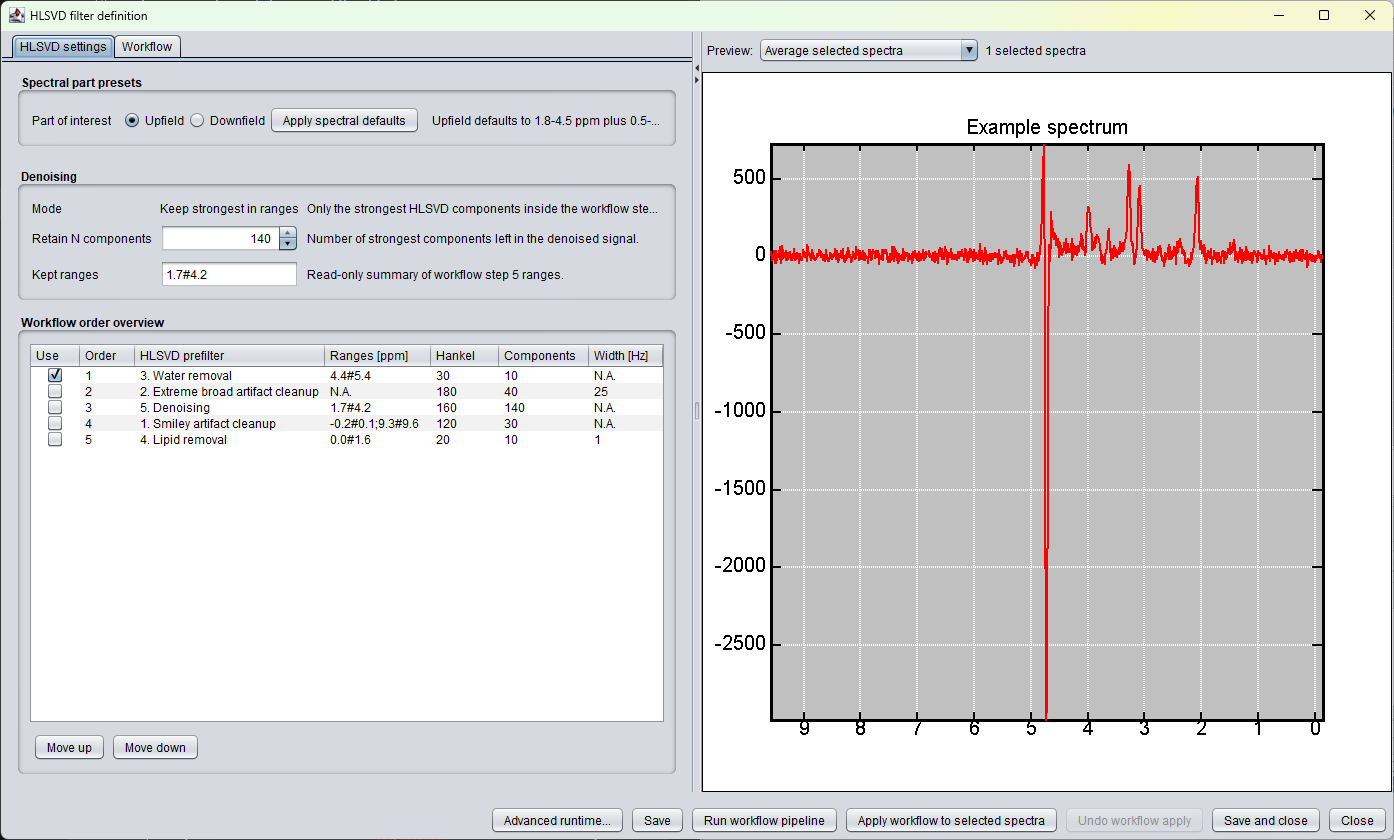The image size is (1394, 840).
Task: Select the Downfield radio button
Action: (197, 120)
